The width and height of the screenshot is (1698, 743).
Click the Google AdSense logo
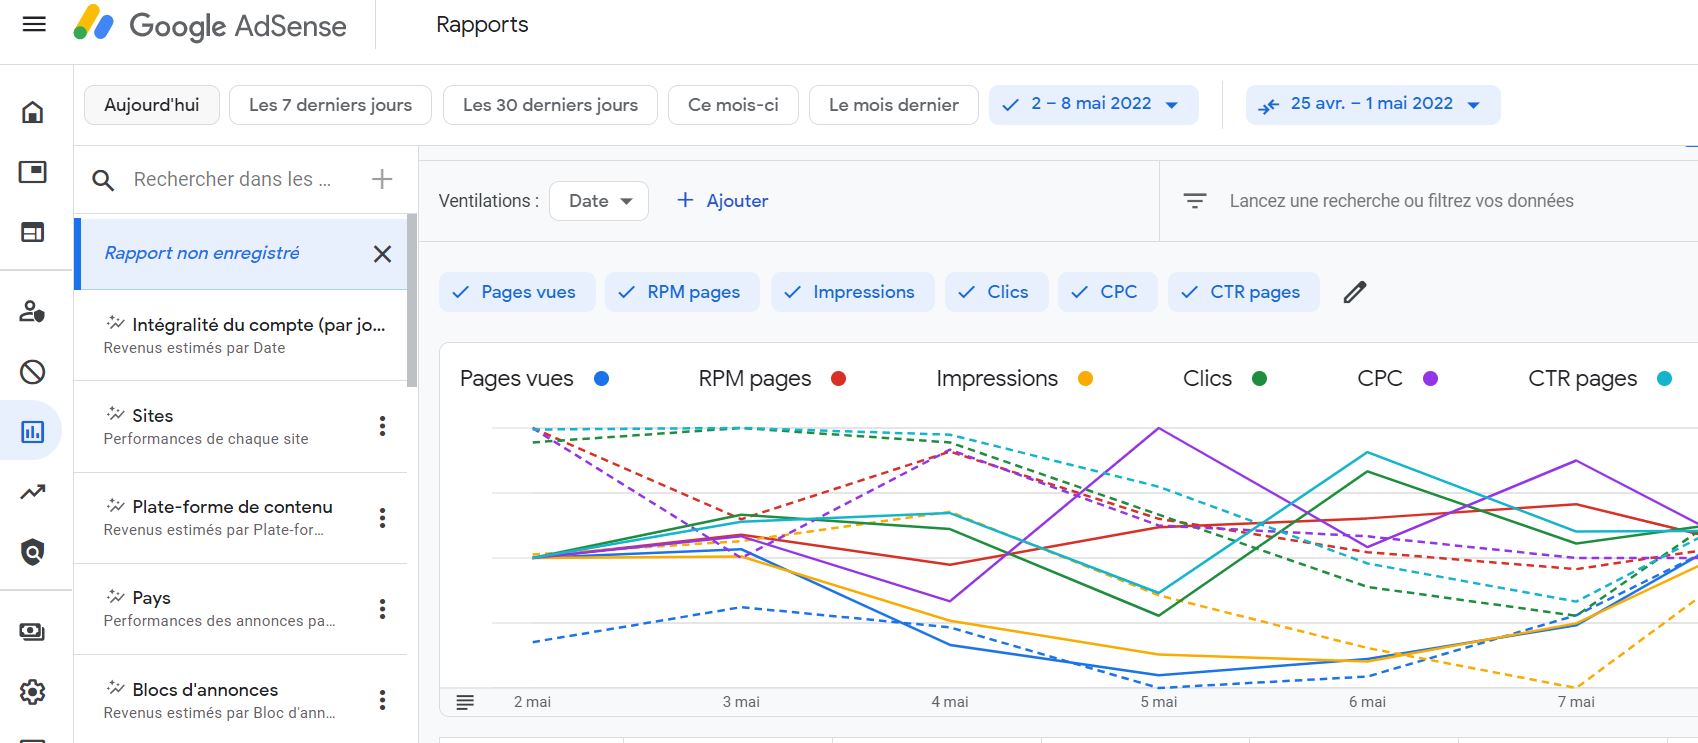tap(210, 25)
